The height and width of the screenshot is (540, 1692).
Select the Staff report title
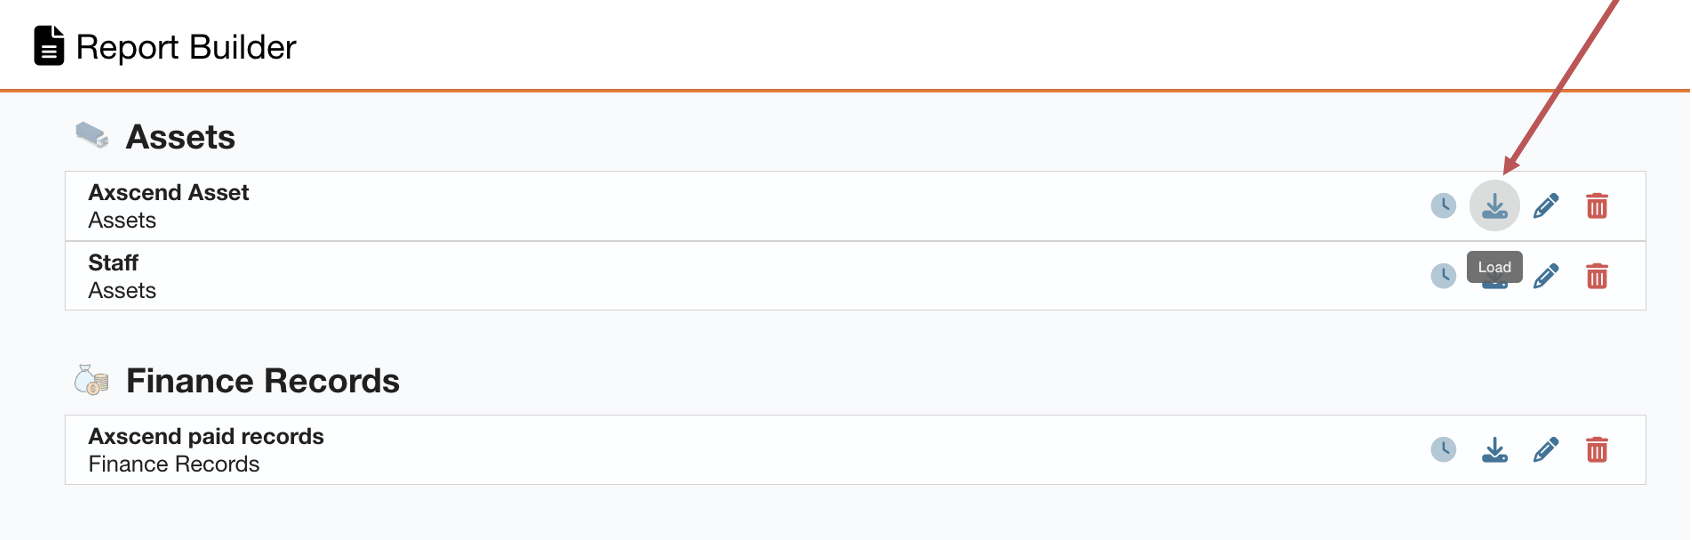point(113,263)
